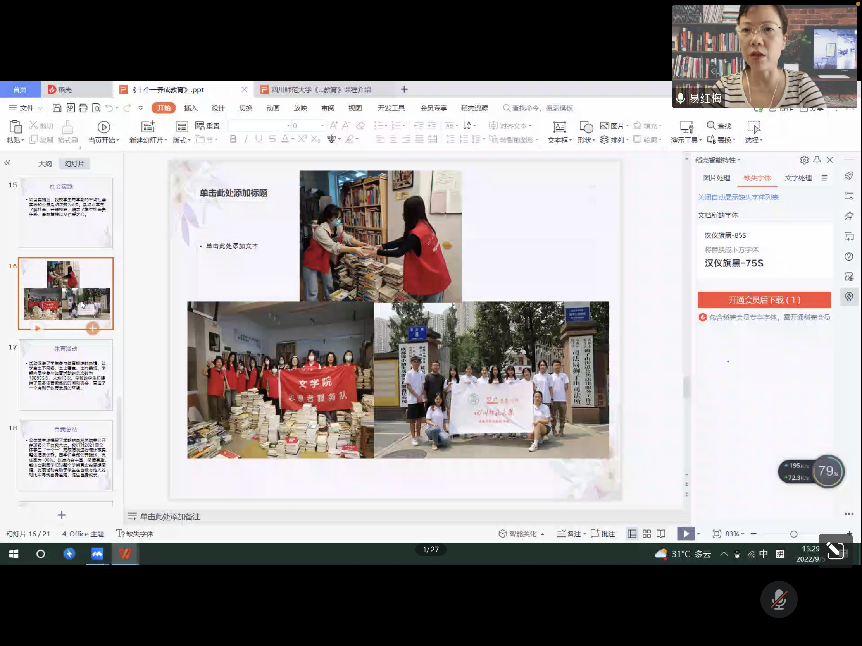This screenshot has width=862, height=646.
Task: Open WPS Office from Windows taskbar
Action: pos(125,554)
